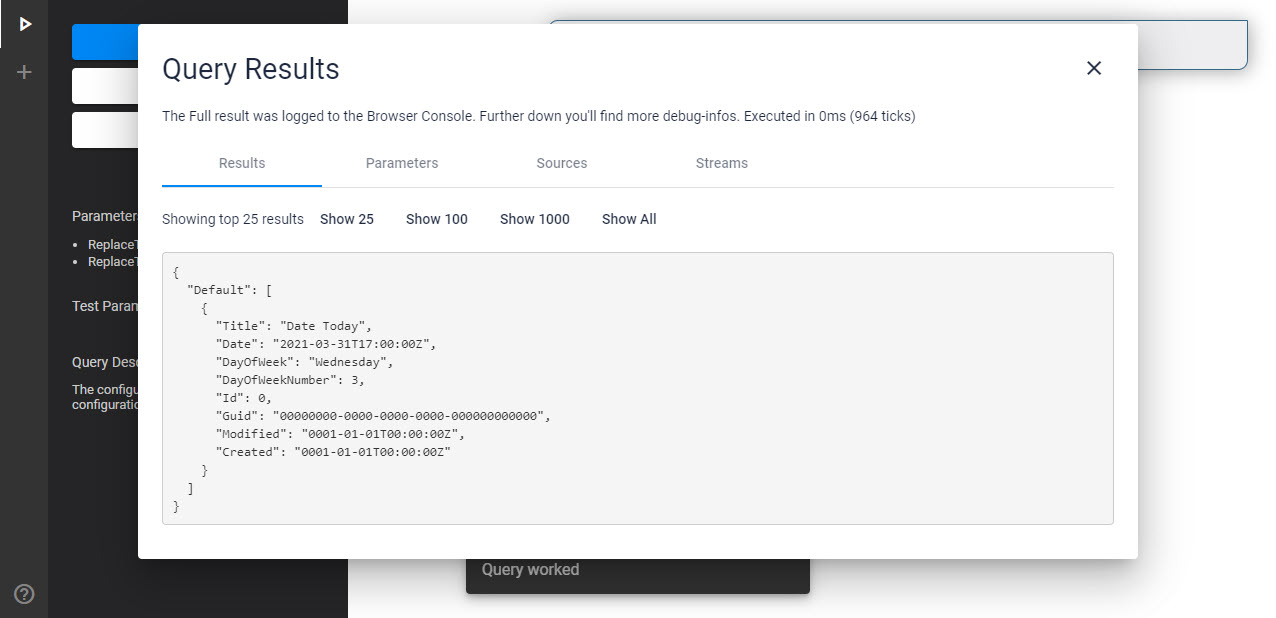The height and width of the screenshot is (618, 1276).
Task: Click the blue button in the side panel
Action: pos(105,42)
